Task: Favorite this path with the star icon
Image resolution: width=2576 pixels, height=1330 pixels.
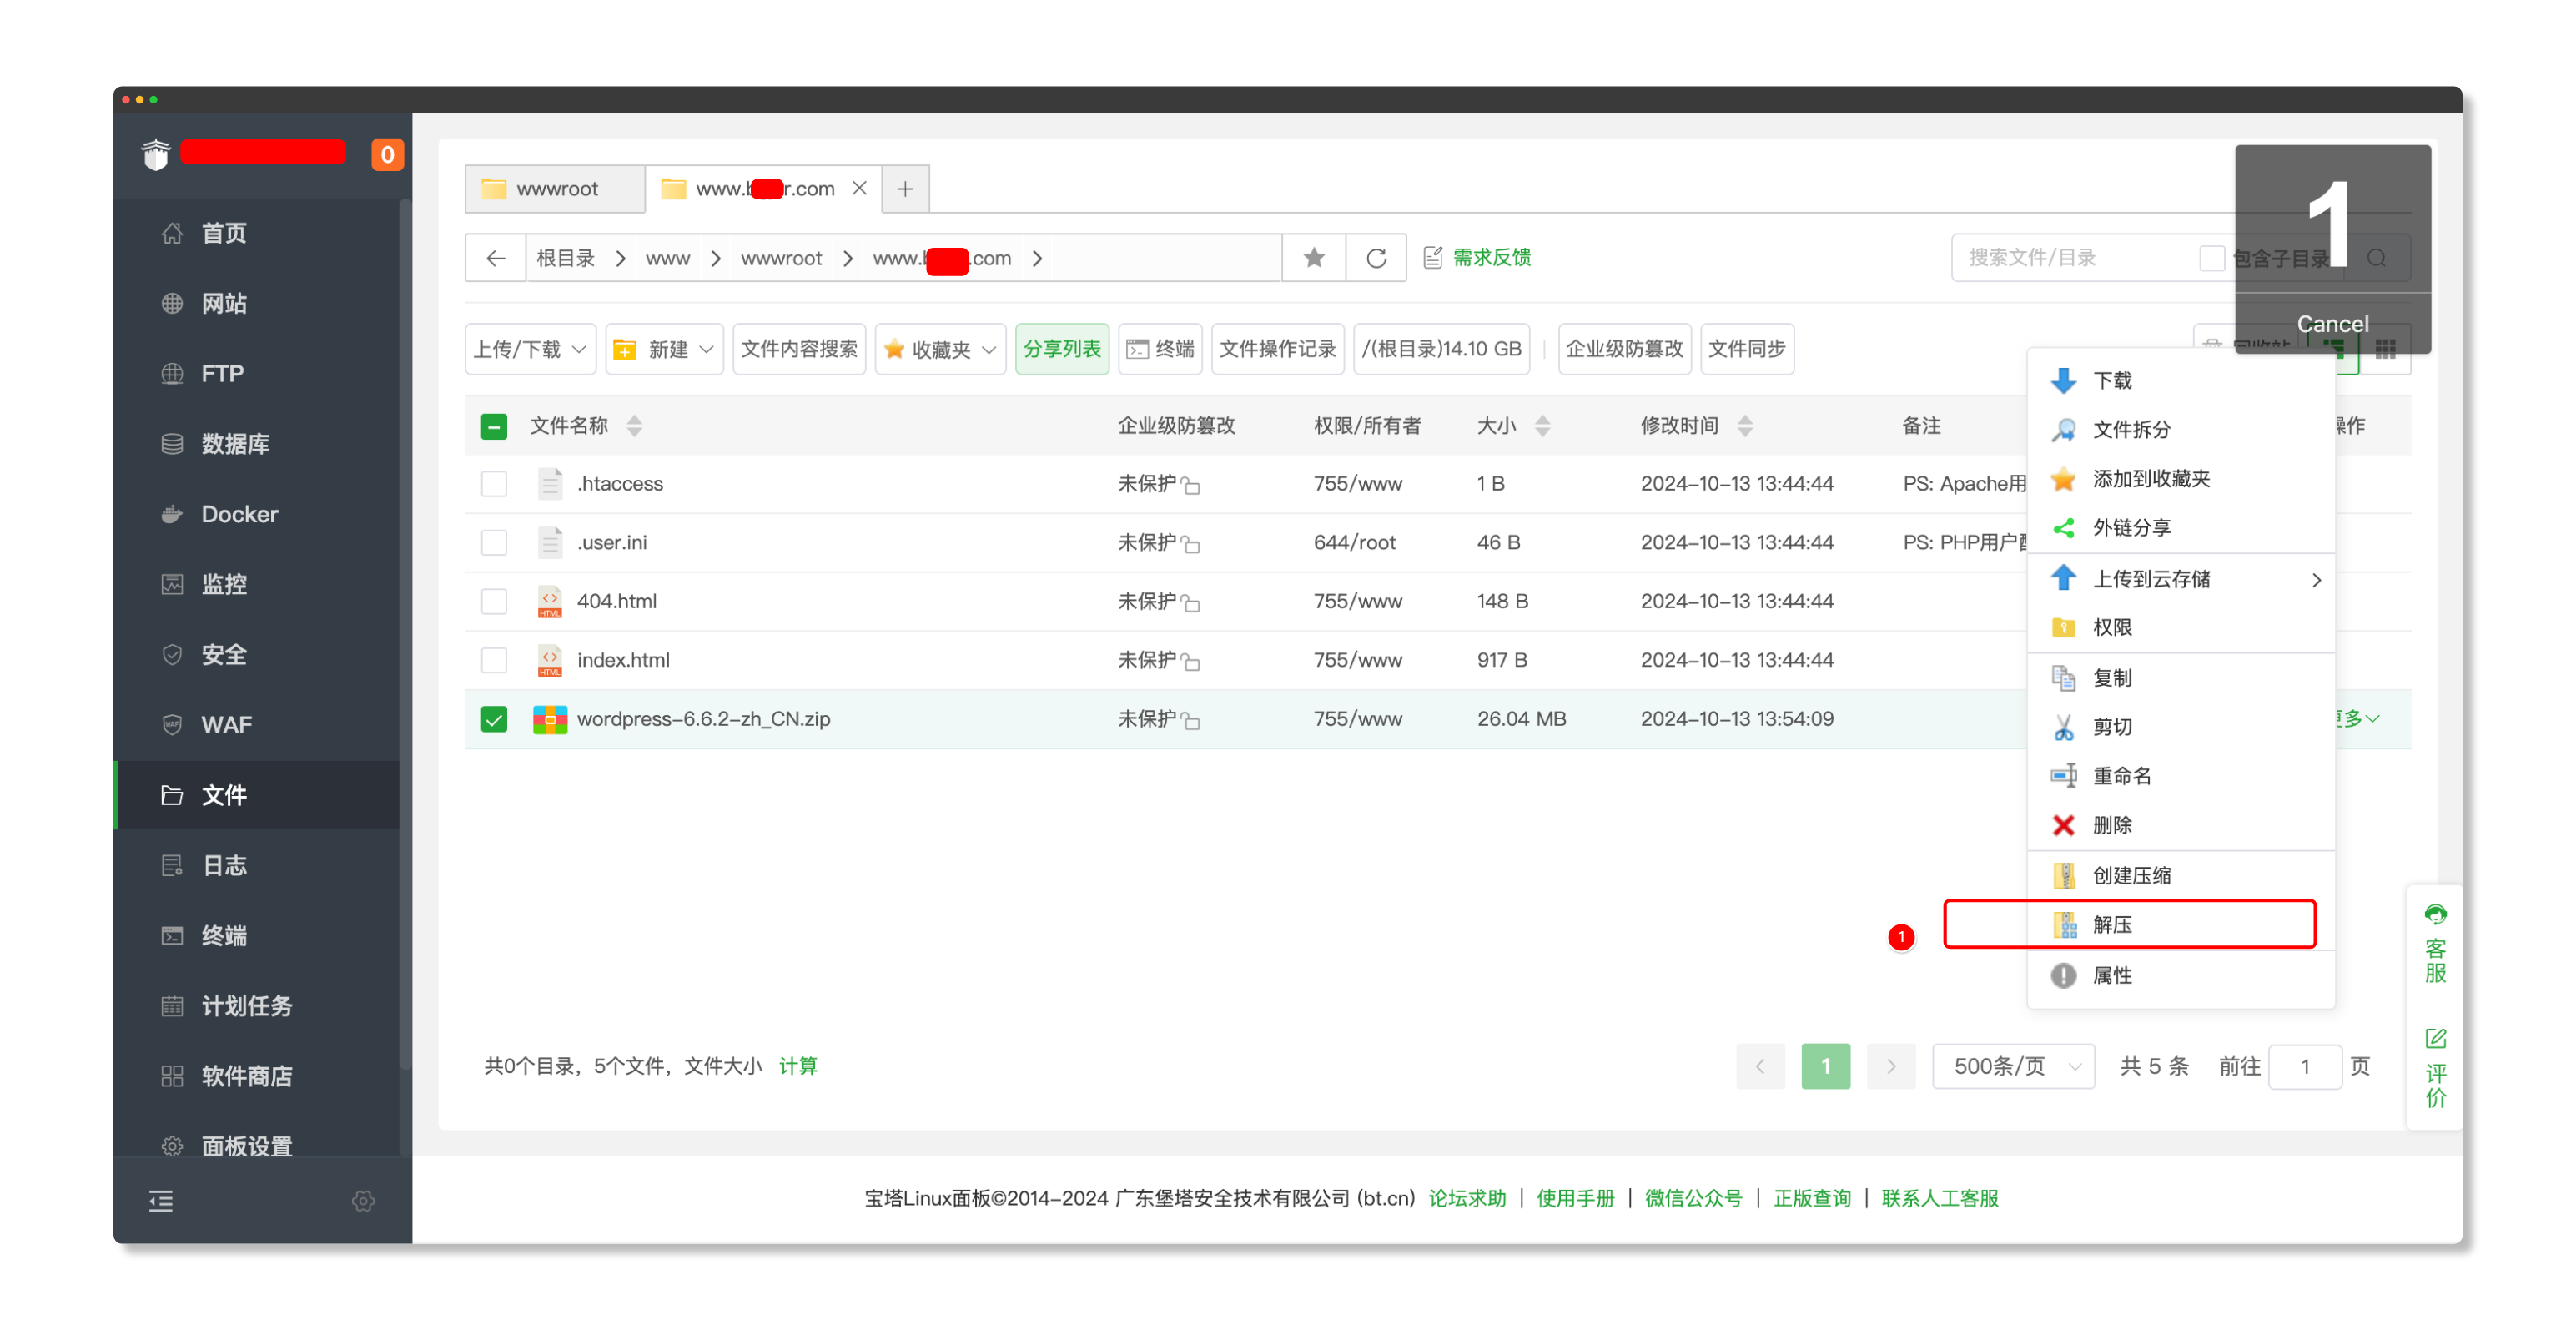Action: [1314, 258]
